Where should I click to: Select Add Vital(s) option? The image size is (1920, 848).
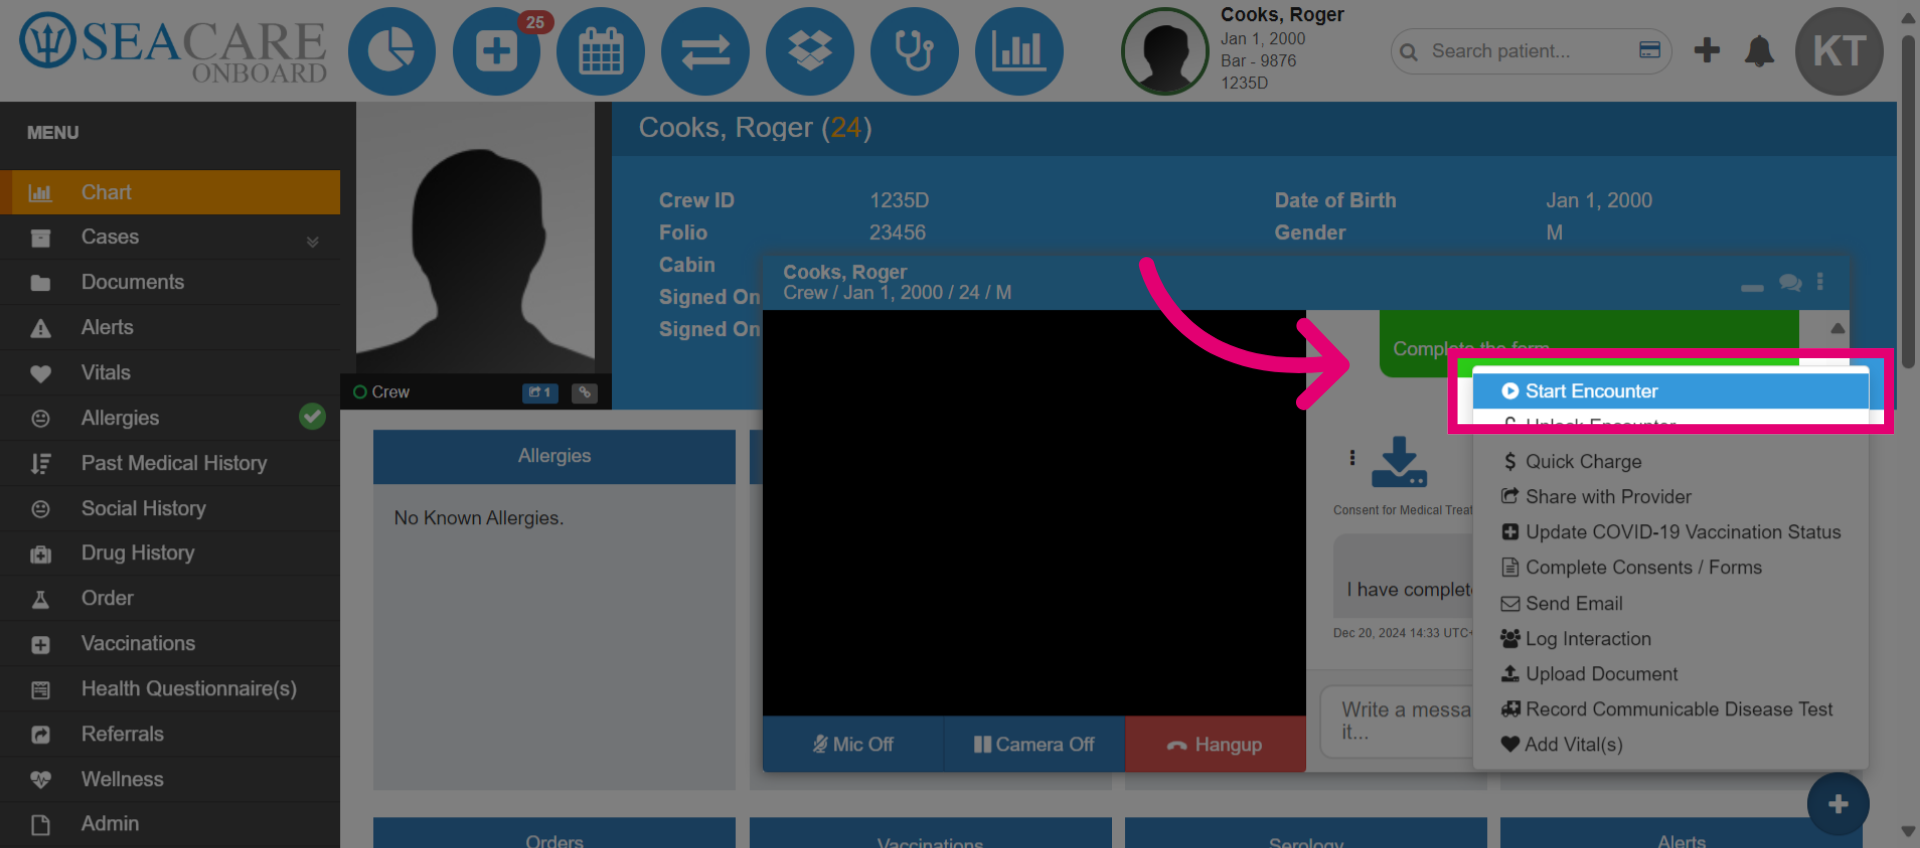point(1670,744)
